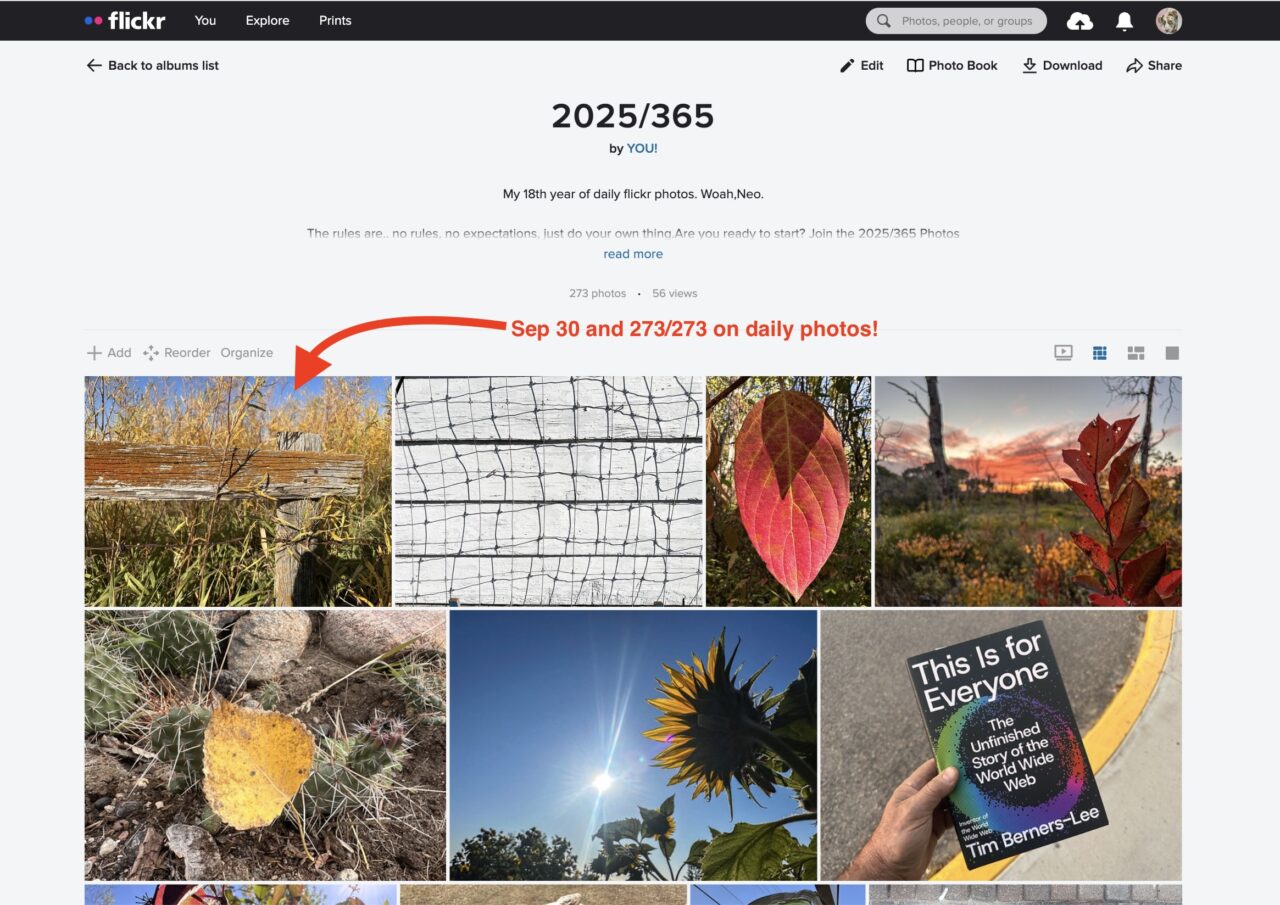Viewport: 1280px width, 905px height.
Task: Open the YOU! author link
Action: [642, 148]
